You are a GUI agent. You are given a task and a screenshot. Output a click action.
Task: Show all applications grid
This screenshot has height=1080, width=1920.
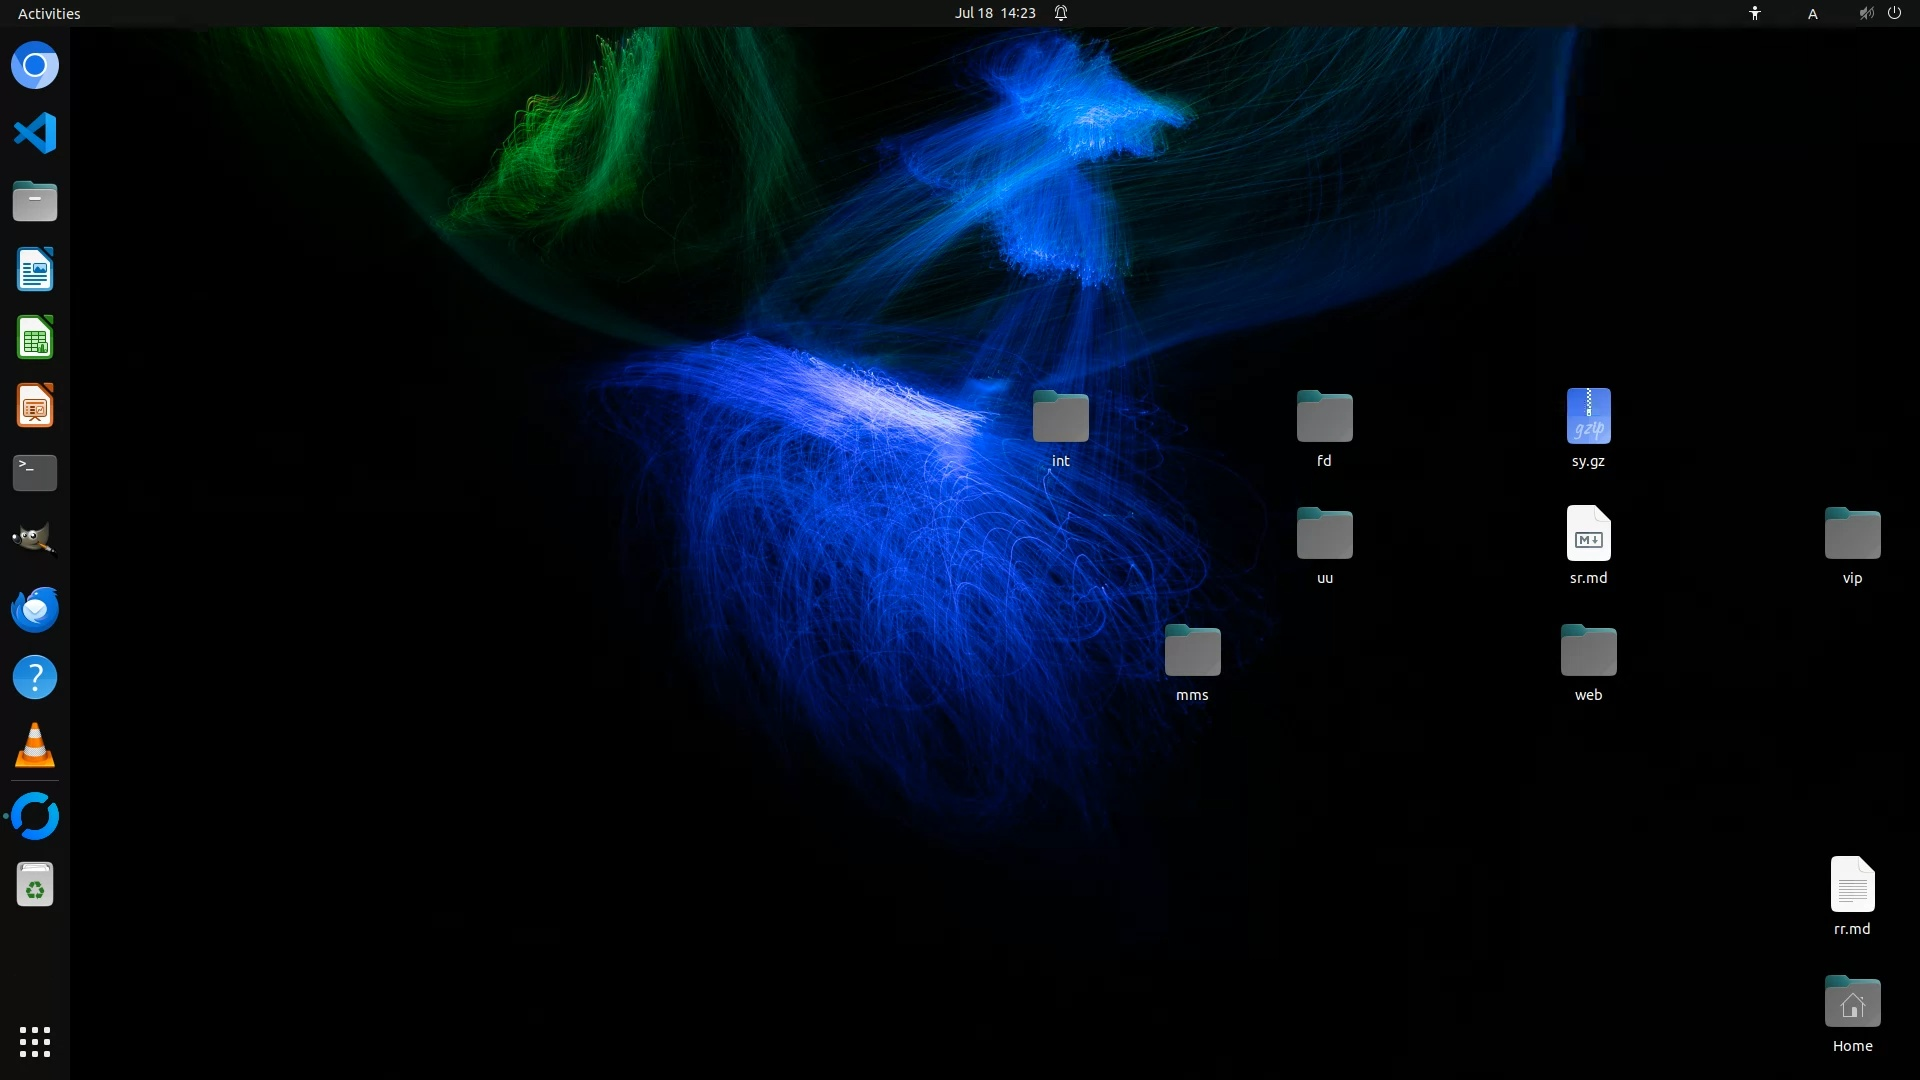[35, 1041]
